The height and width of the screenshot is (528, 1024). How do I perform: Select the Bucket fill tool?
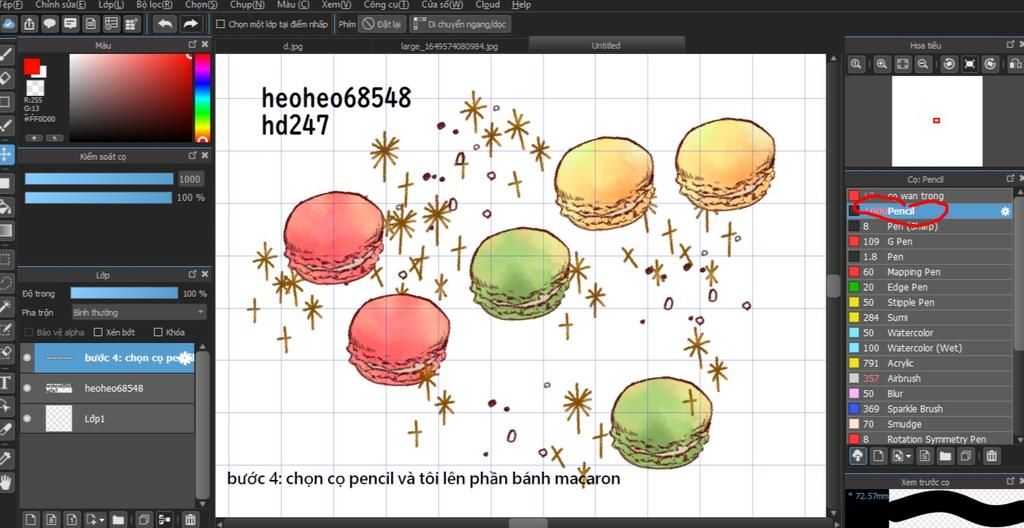pos(6,207)
